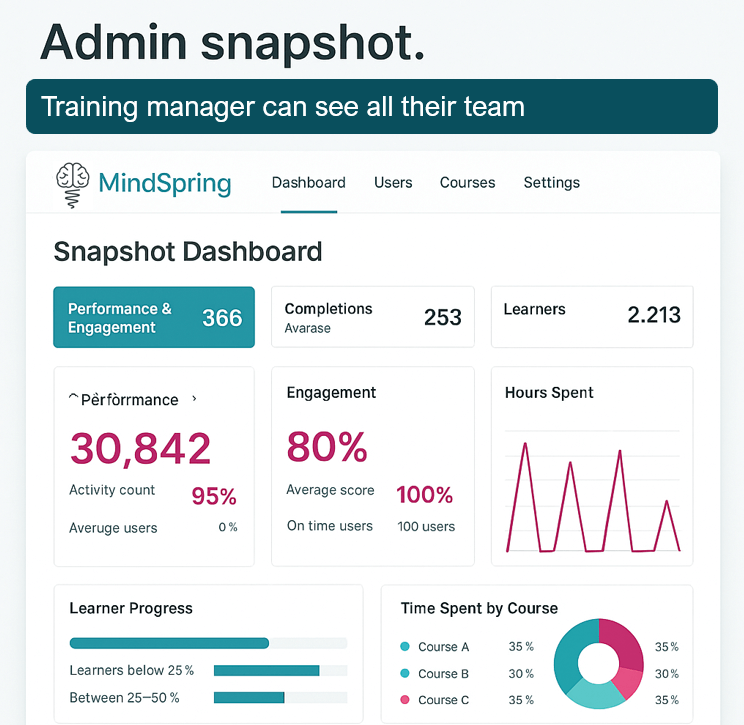Click the Course A teal legend dot

(x=405, y=647)
